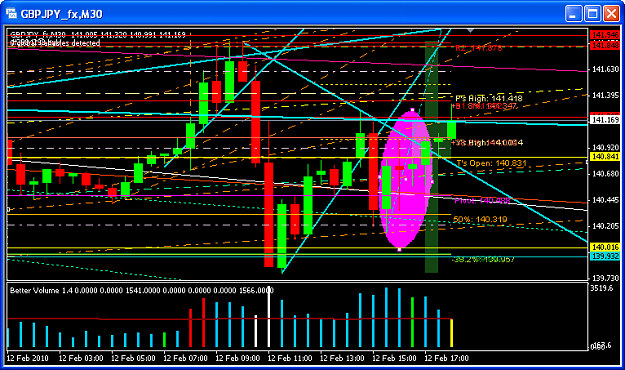Click the T's Open: 140.831 label

491,163
